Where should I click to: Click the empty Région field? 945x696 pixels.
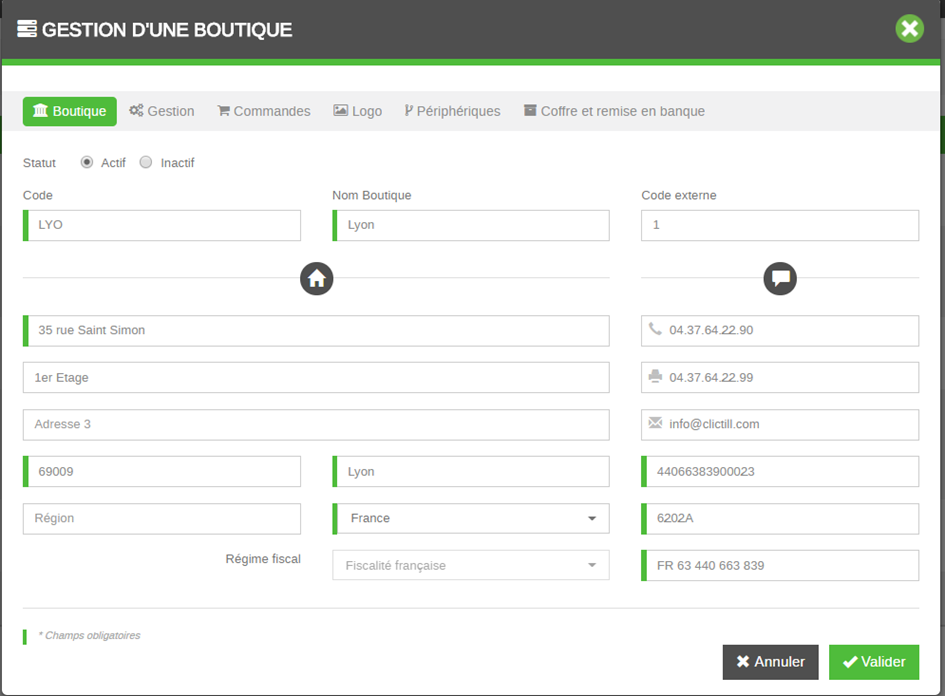pyautogui.click(x=162, y=519)
